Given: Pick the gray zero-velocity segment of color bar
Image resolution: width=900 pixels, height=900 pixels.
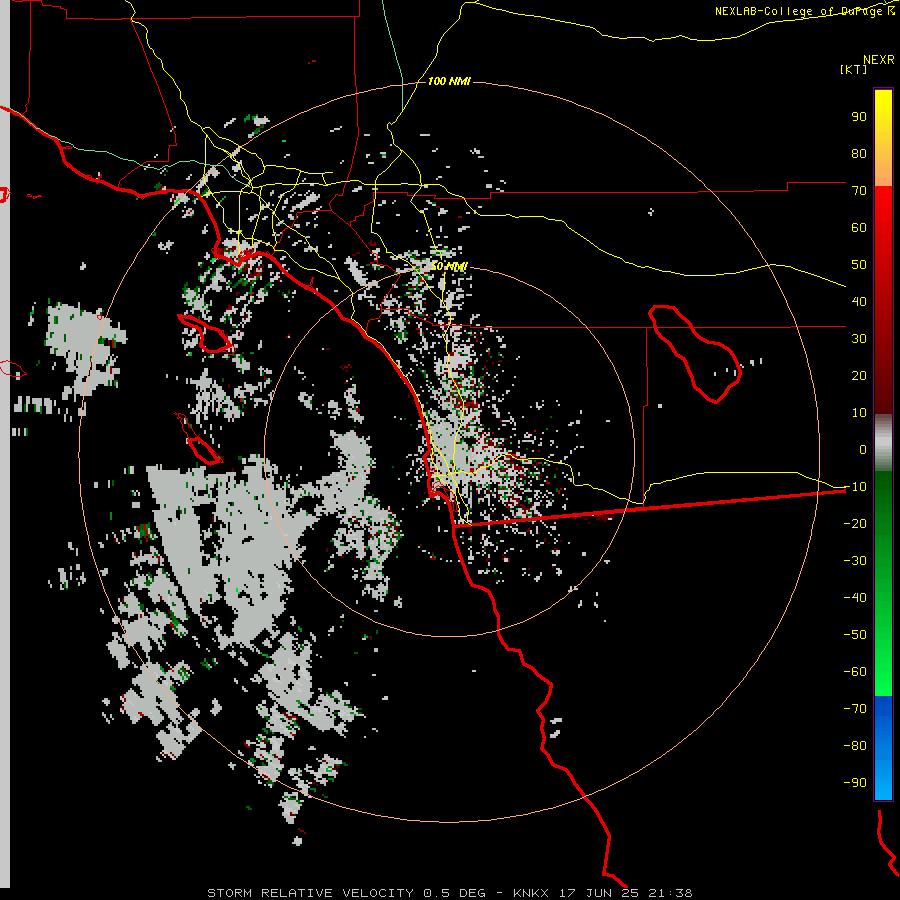Looking at the screenshot, I should pos(883,443).
